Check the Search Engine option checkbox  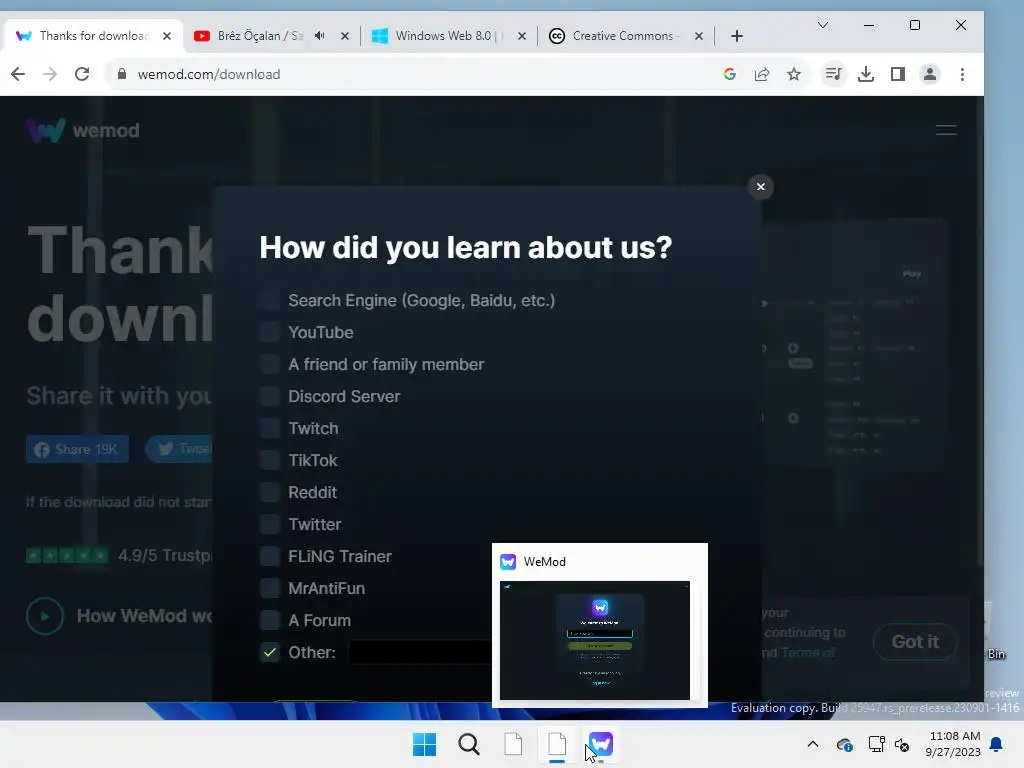coord(270,300)
